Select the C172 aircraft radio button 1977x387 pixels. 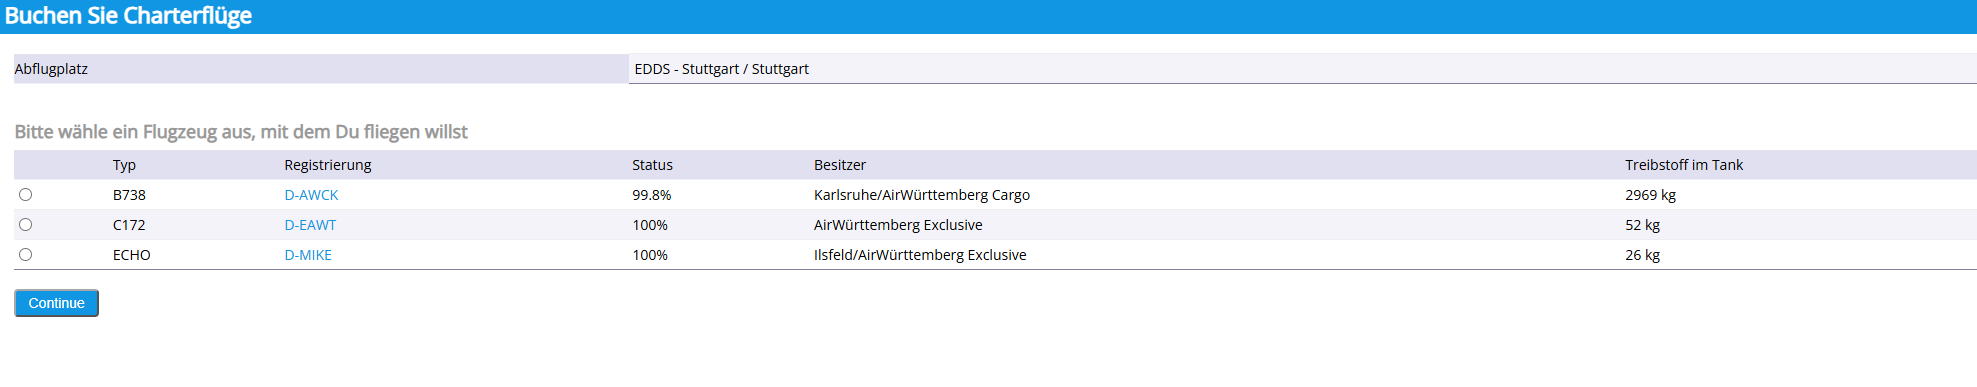[26, 225]
